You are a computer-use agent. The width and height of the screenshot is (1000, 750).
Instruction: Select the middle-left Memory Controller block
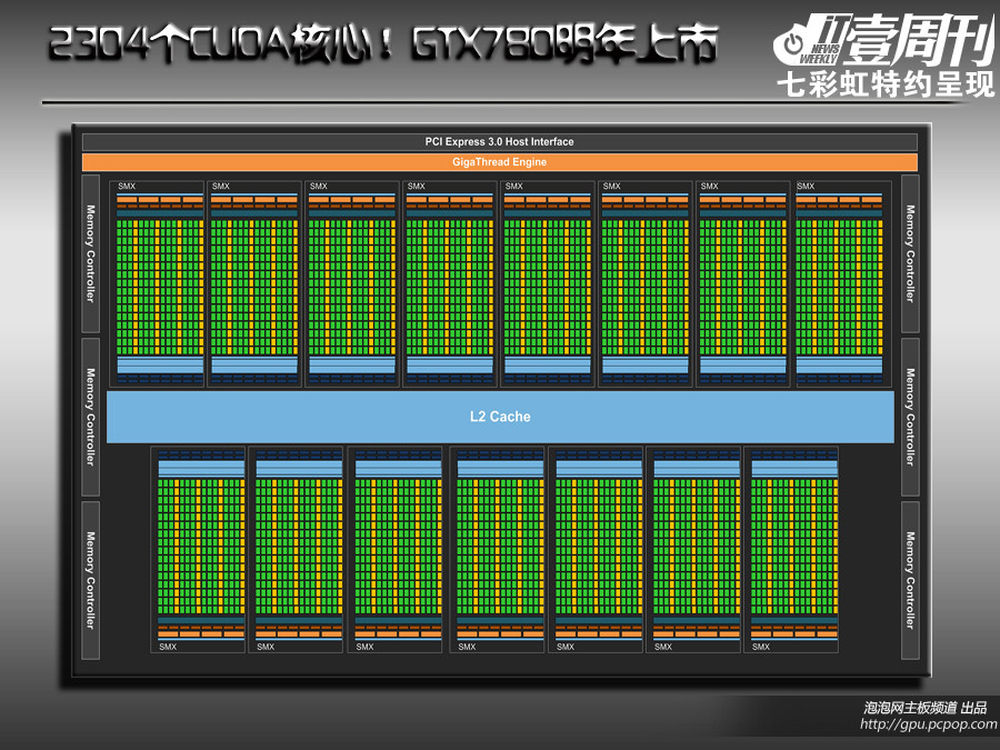(91, 417)
